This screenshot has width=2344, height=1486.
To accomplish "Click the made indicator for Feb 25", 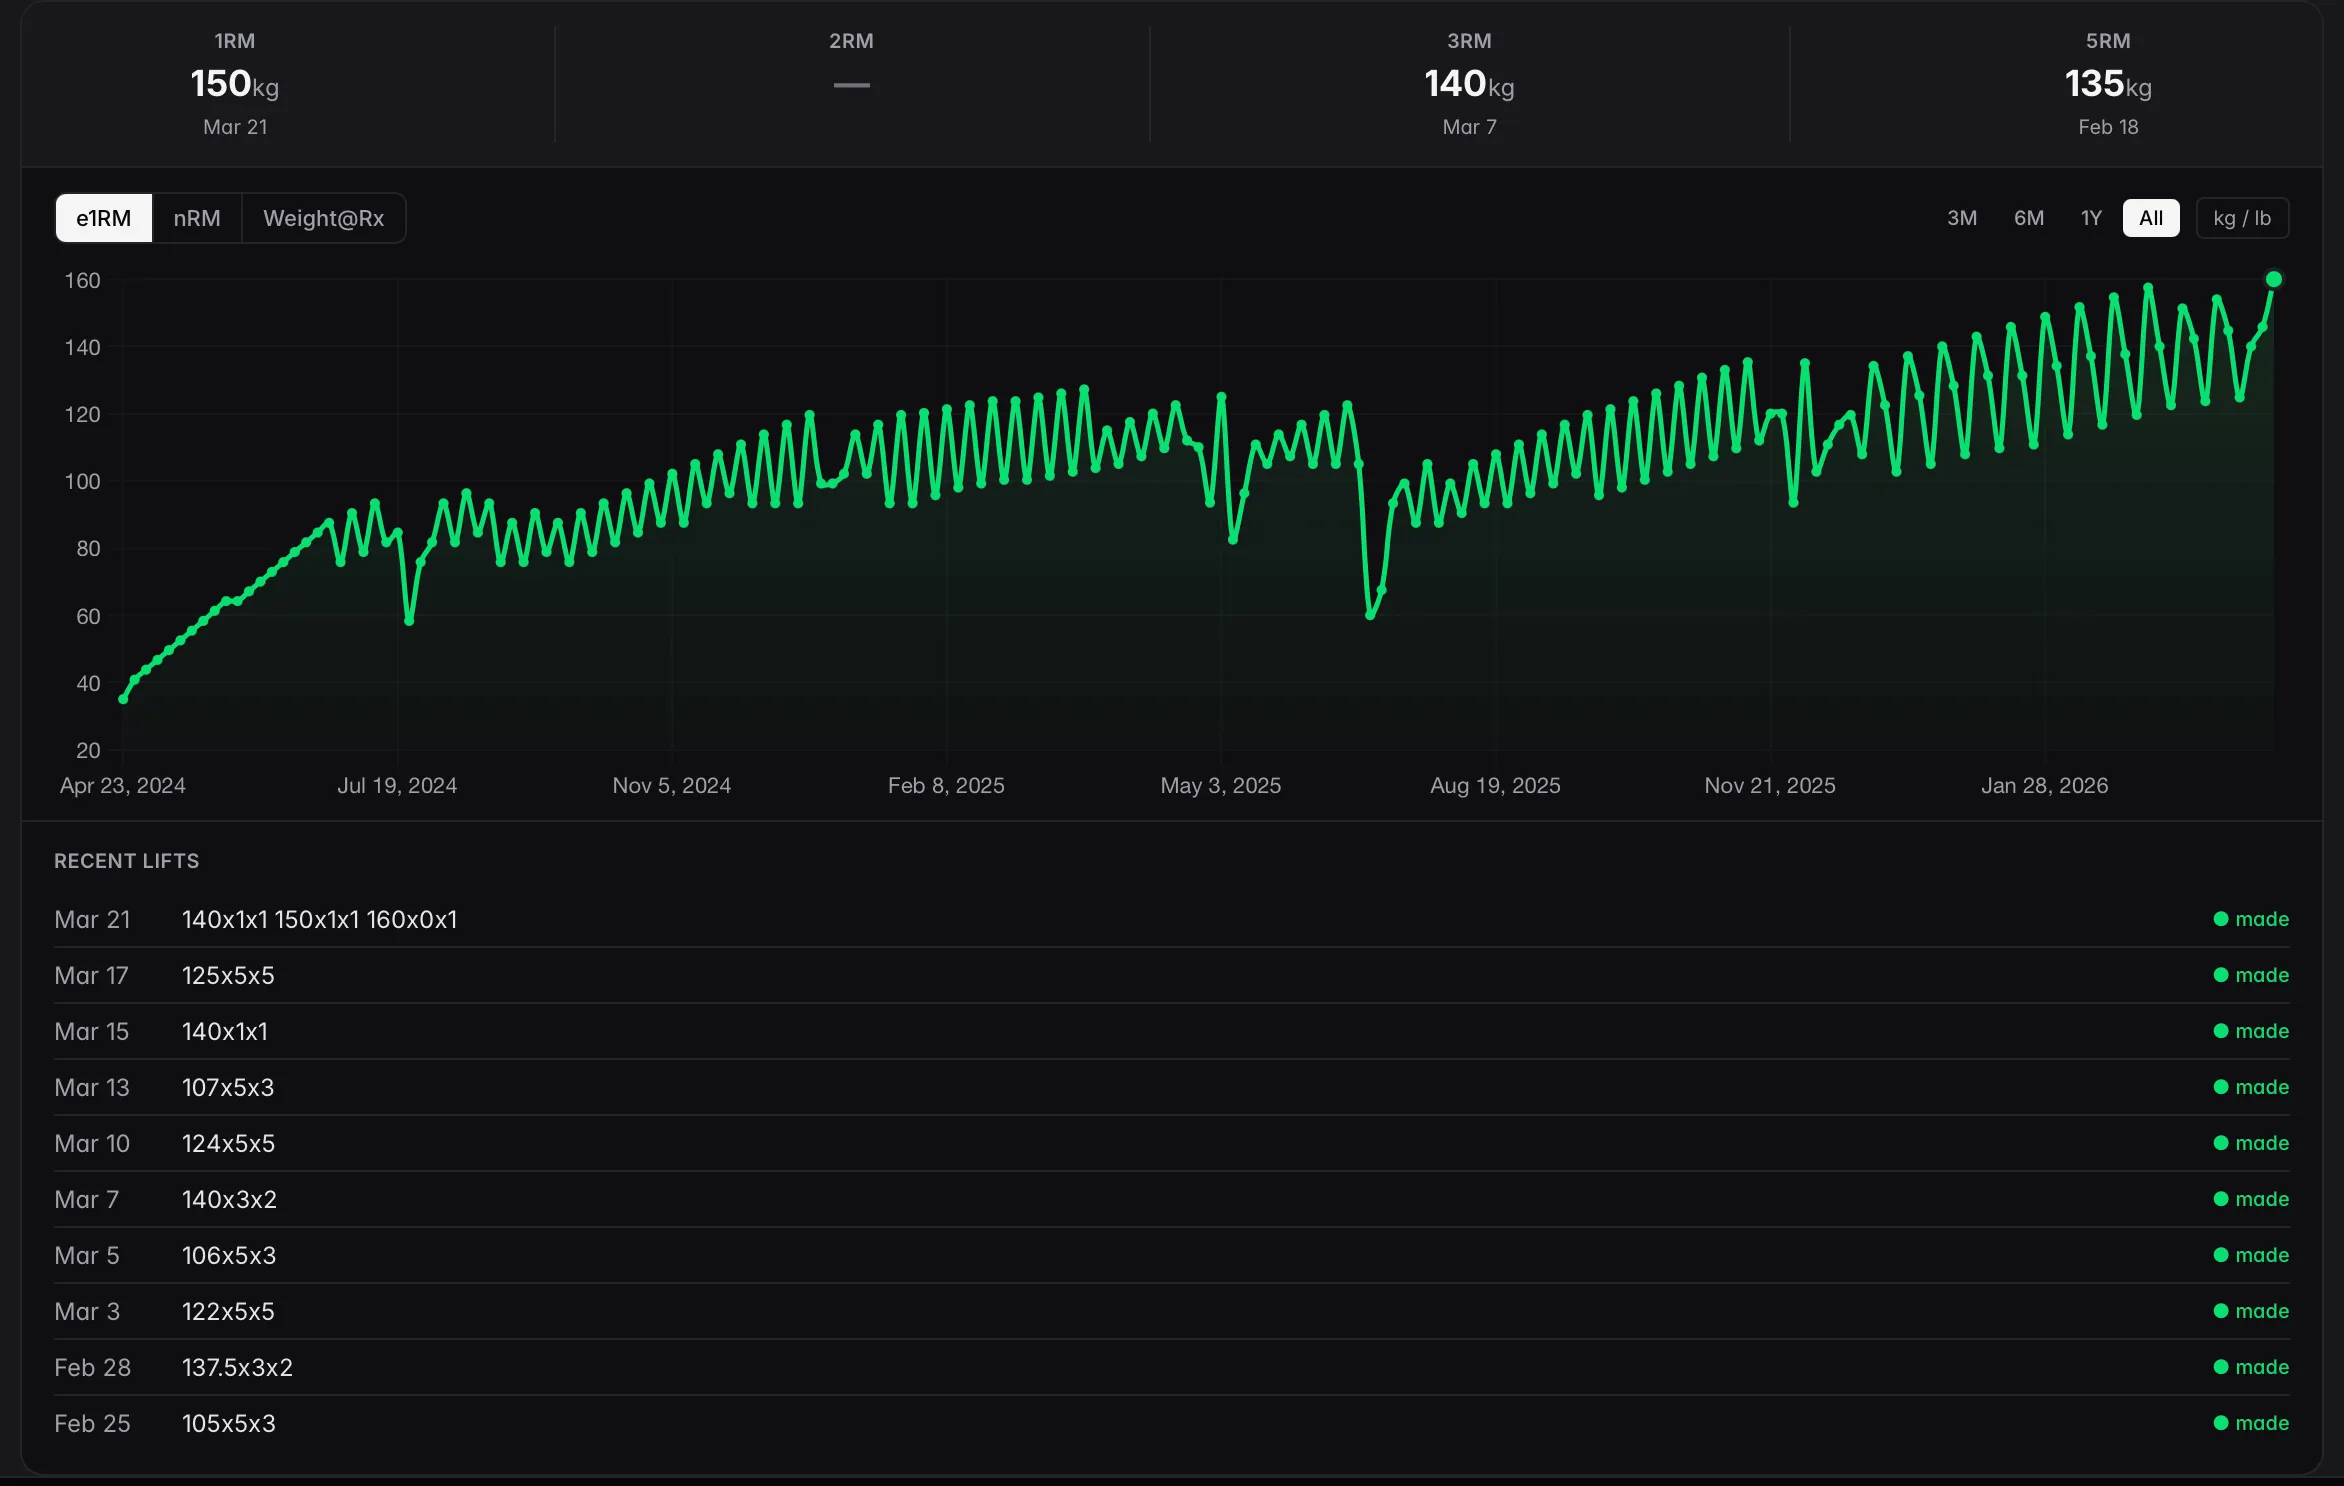I will [2250, 1423].
